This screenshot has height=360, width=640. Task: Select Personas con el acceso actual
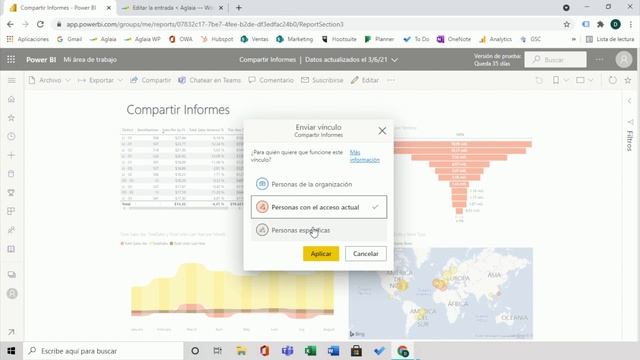pyautogui.click(x=319, y=207)
